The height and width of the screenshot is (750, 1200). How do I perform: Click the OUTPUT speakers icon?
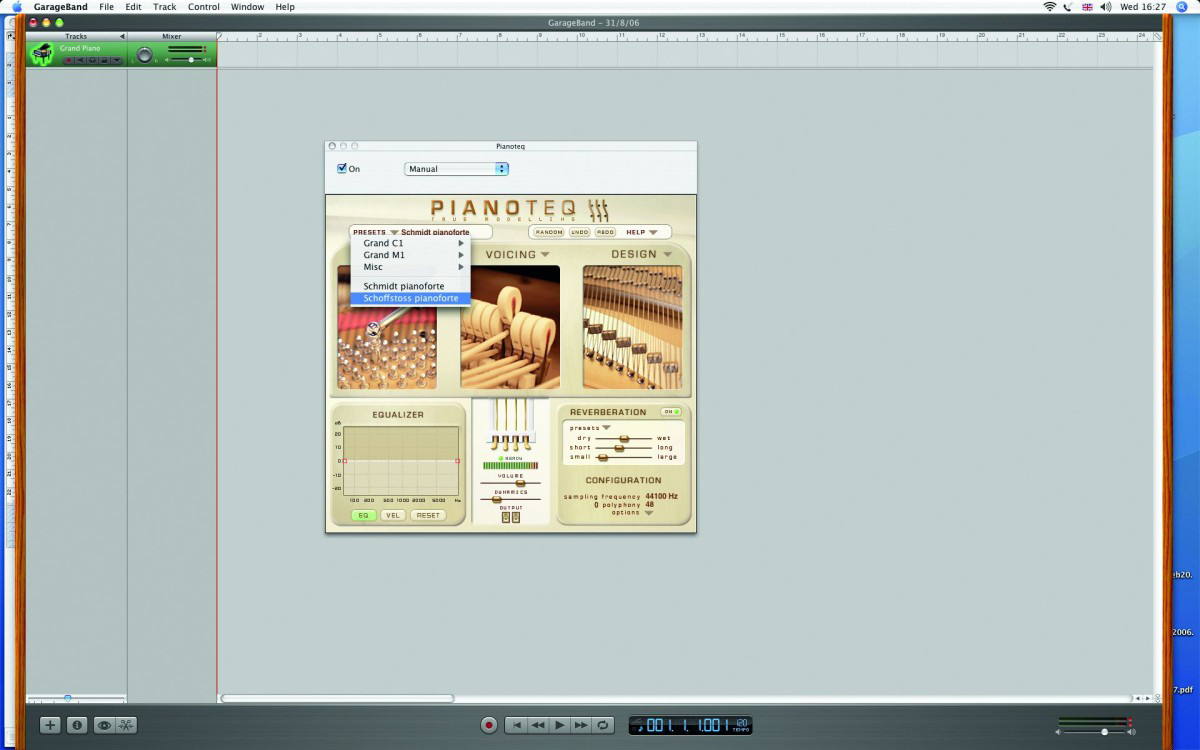click(511, 517)
